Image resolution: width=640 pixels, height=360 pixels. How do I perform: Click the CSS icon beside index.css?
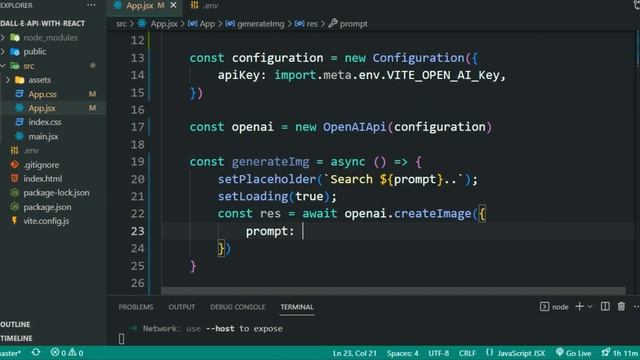coord(19,122)
